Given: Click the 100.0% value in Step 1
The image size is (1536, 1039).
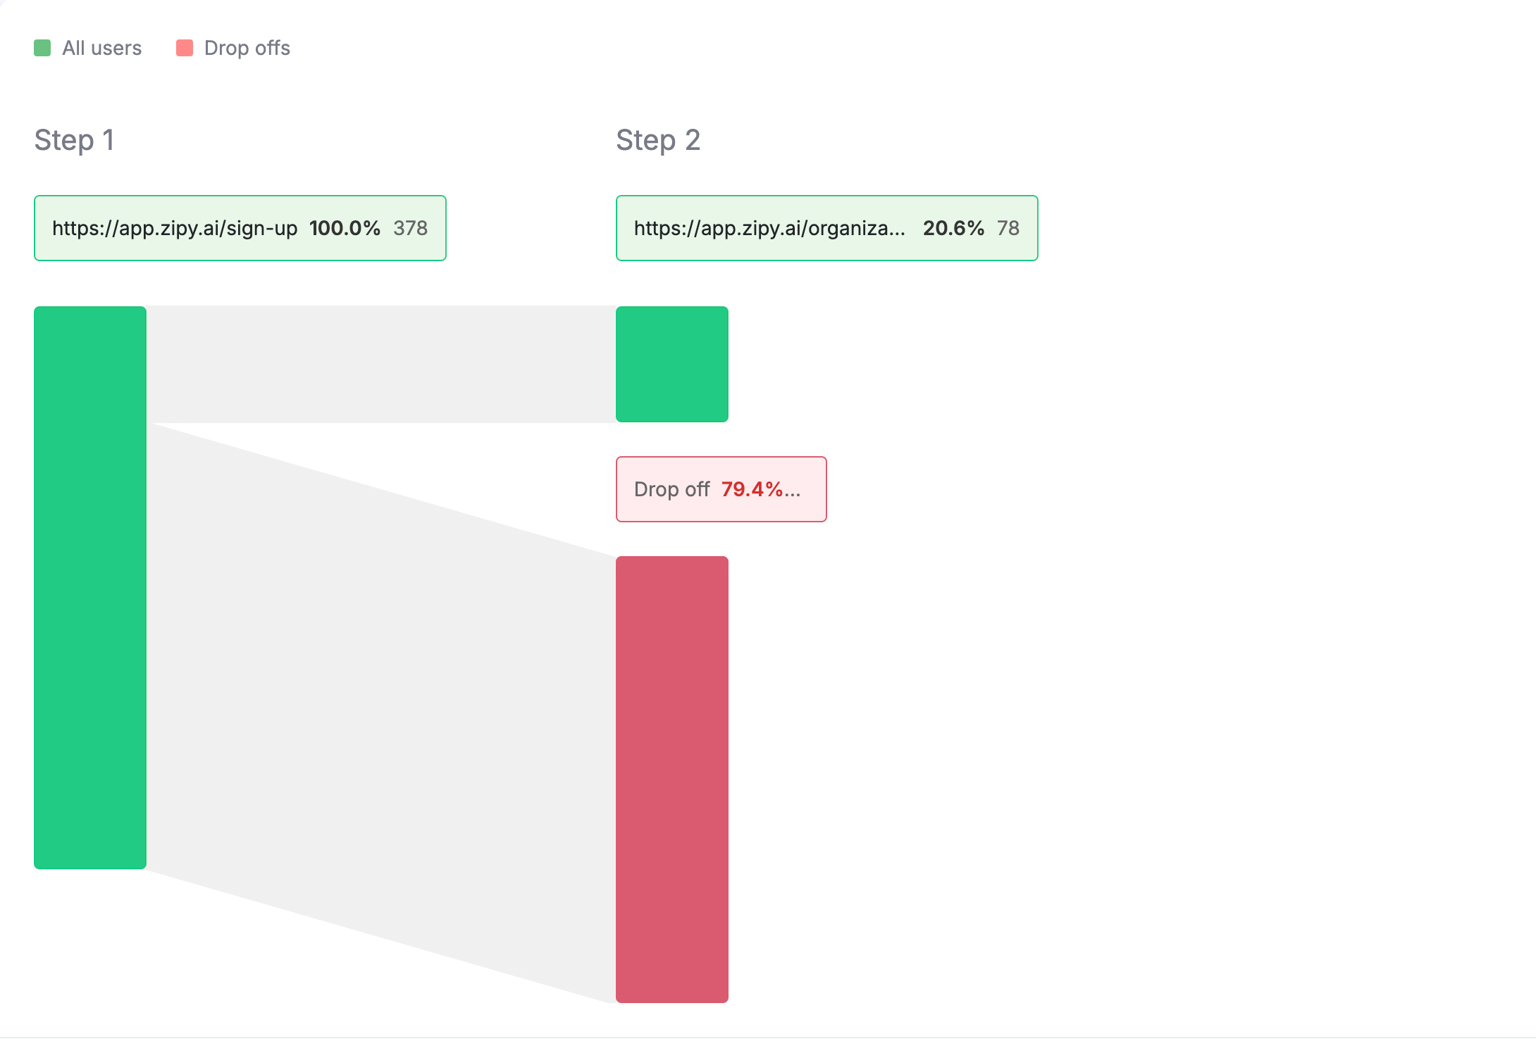Looking at the screenshot, I should tap(344, 228).
